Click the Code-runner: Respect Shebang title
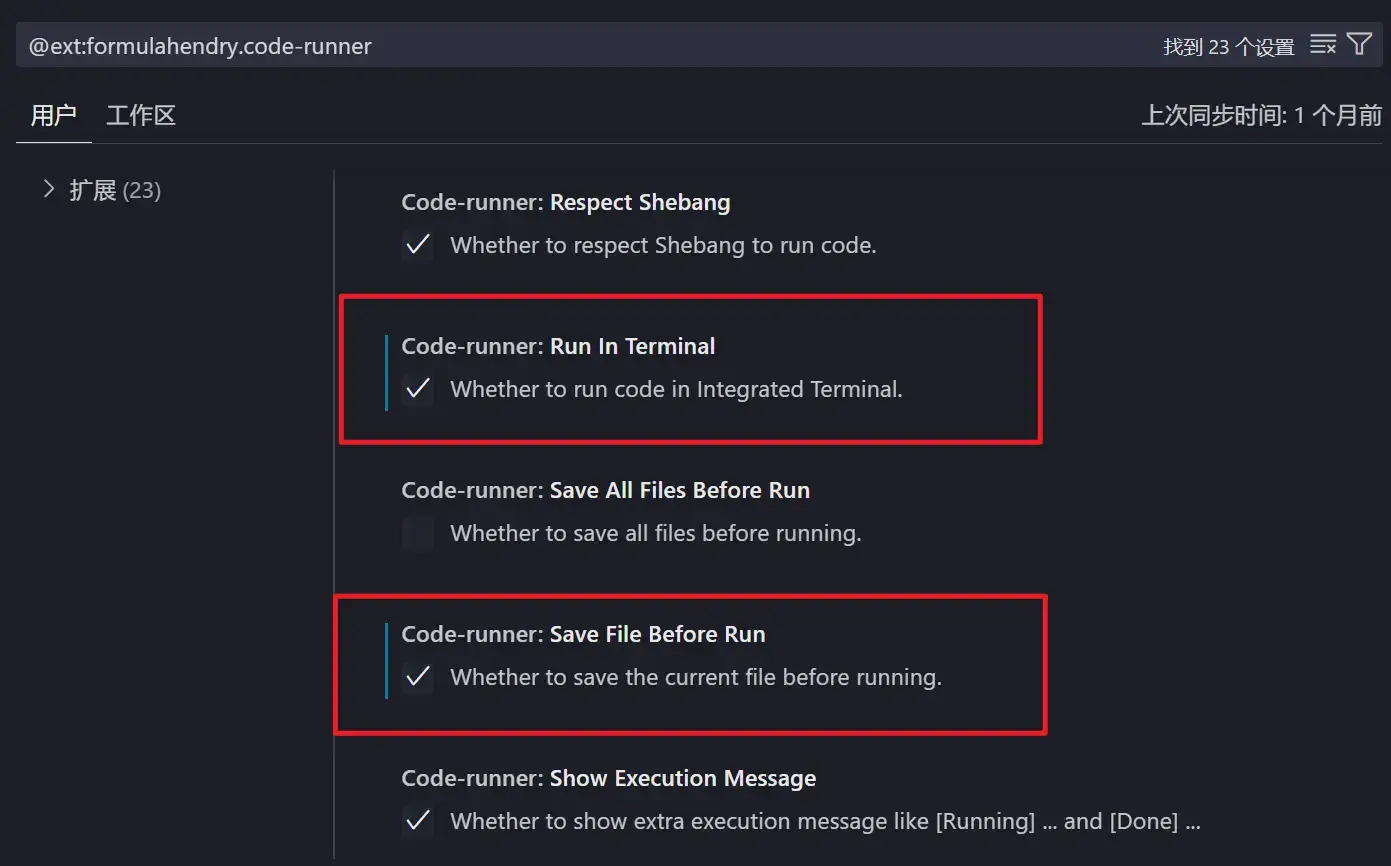Viewport: 1391px width, 866px height. tap(566, 202)
